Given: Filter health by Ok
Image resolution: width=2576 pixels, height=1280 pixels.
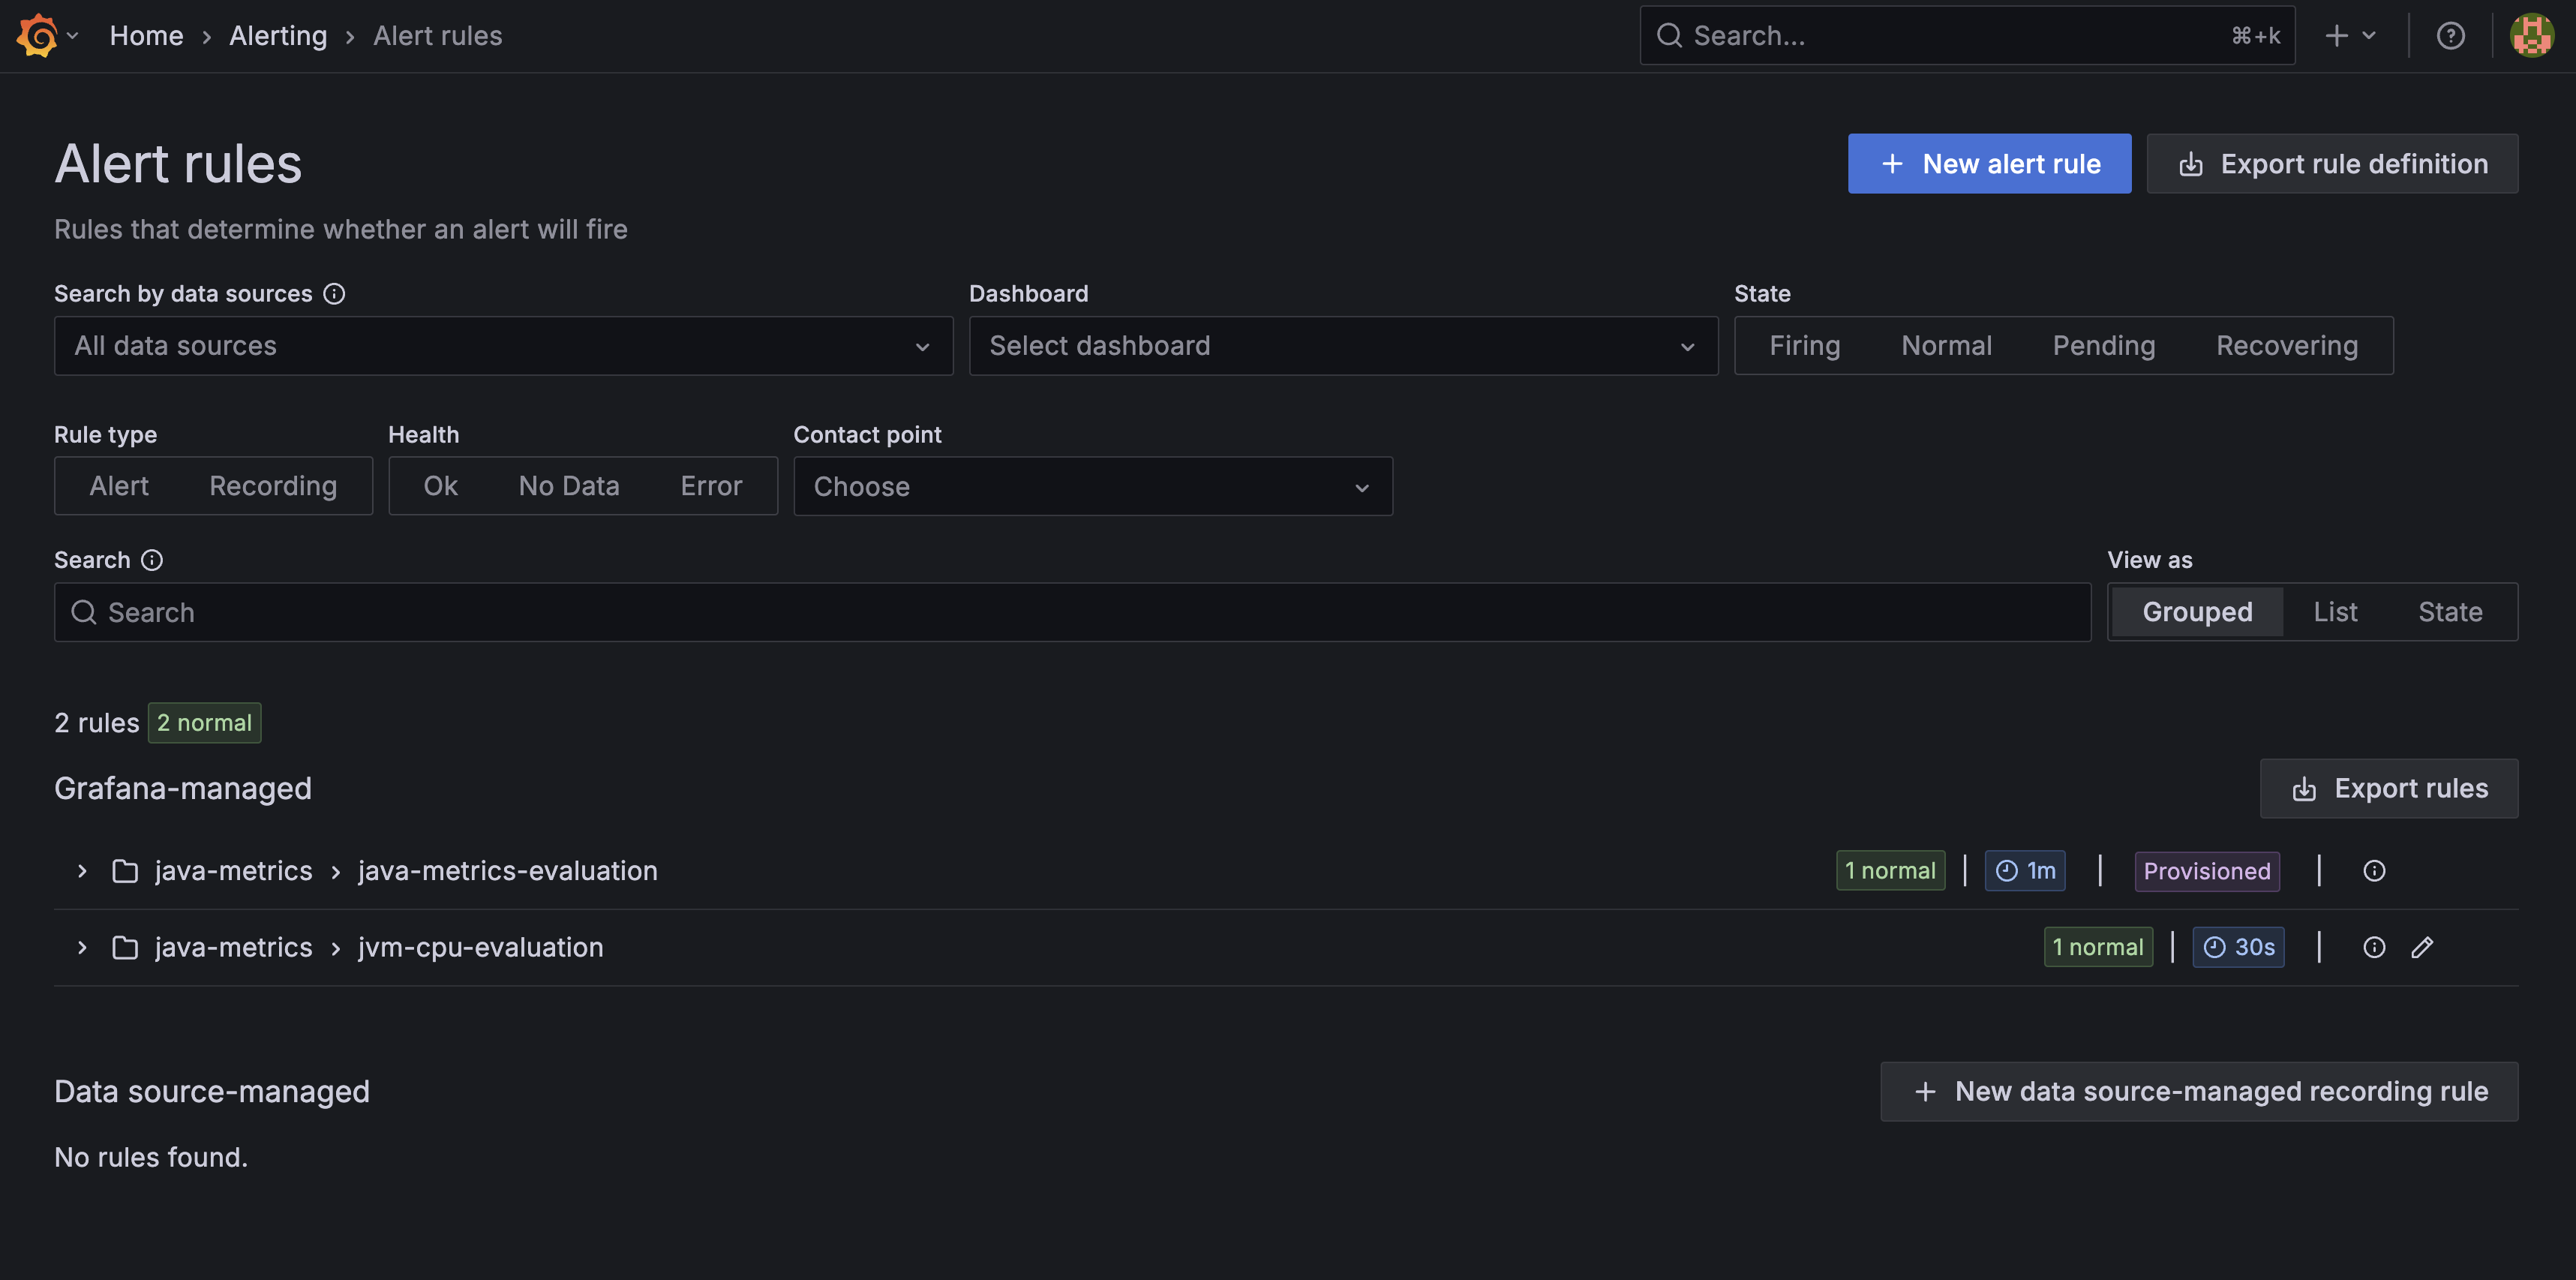Looking at the screenshot, I should pos(440,486).
